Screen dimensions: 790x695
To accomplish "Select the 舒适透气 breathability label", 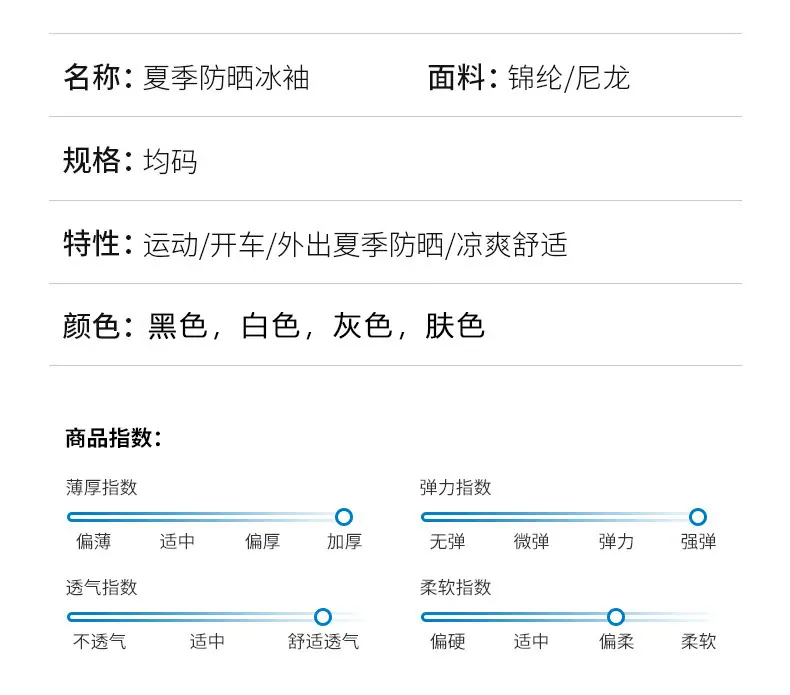I will tap(323, 642).
